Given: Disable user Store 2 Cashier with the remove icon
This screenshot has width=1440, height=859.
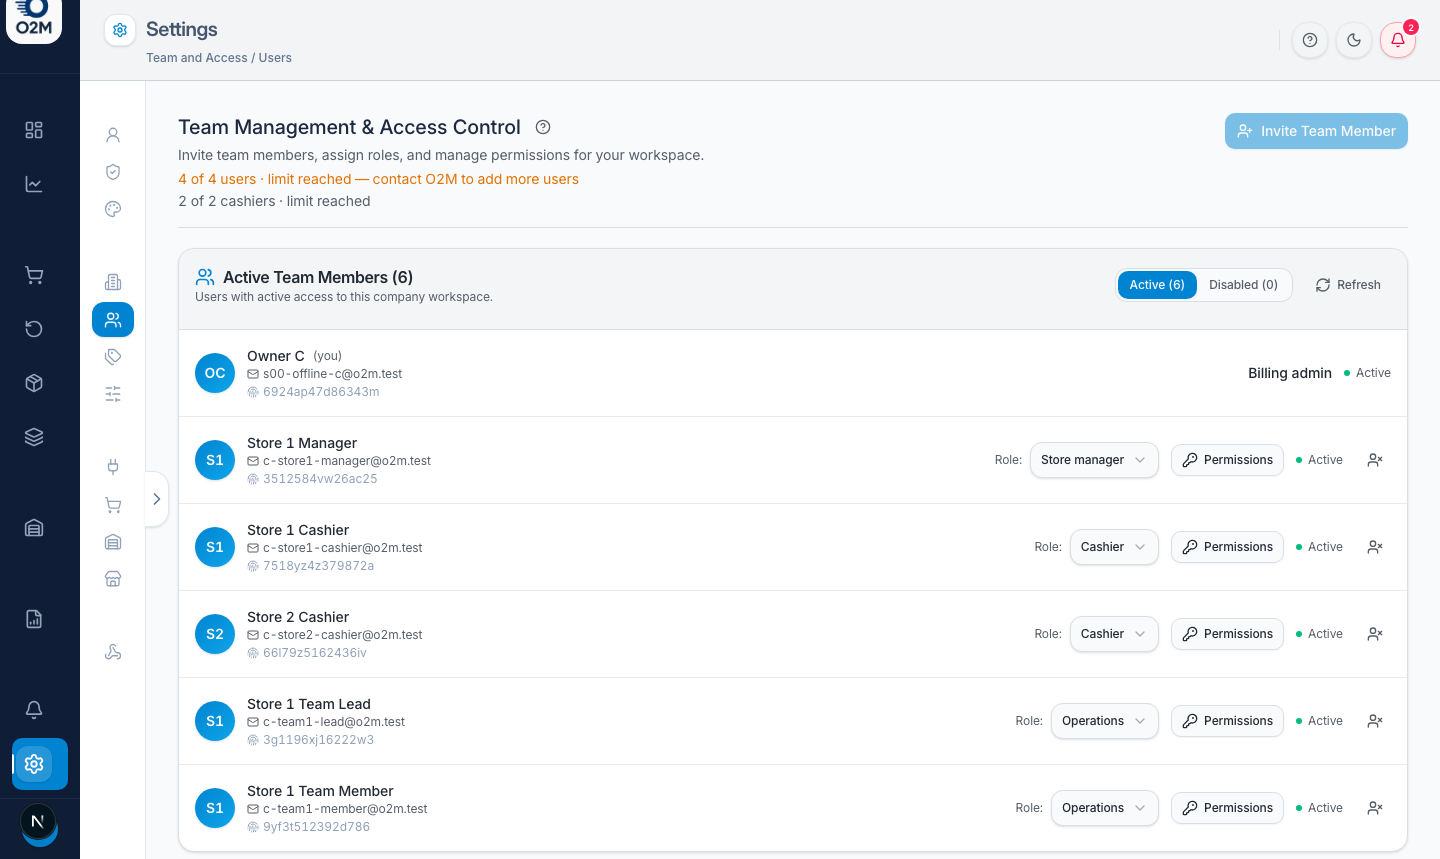Looking at the screenshot, I should point(1375,634).
